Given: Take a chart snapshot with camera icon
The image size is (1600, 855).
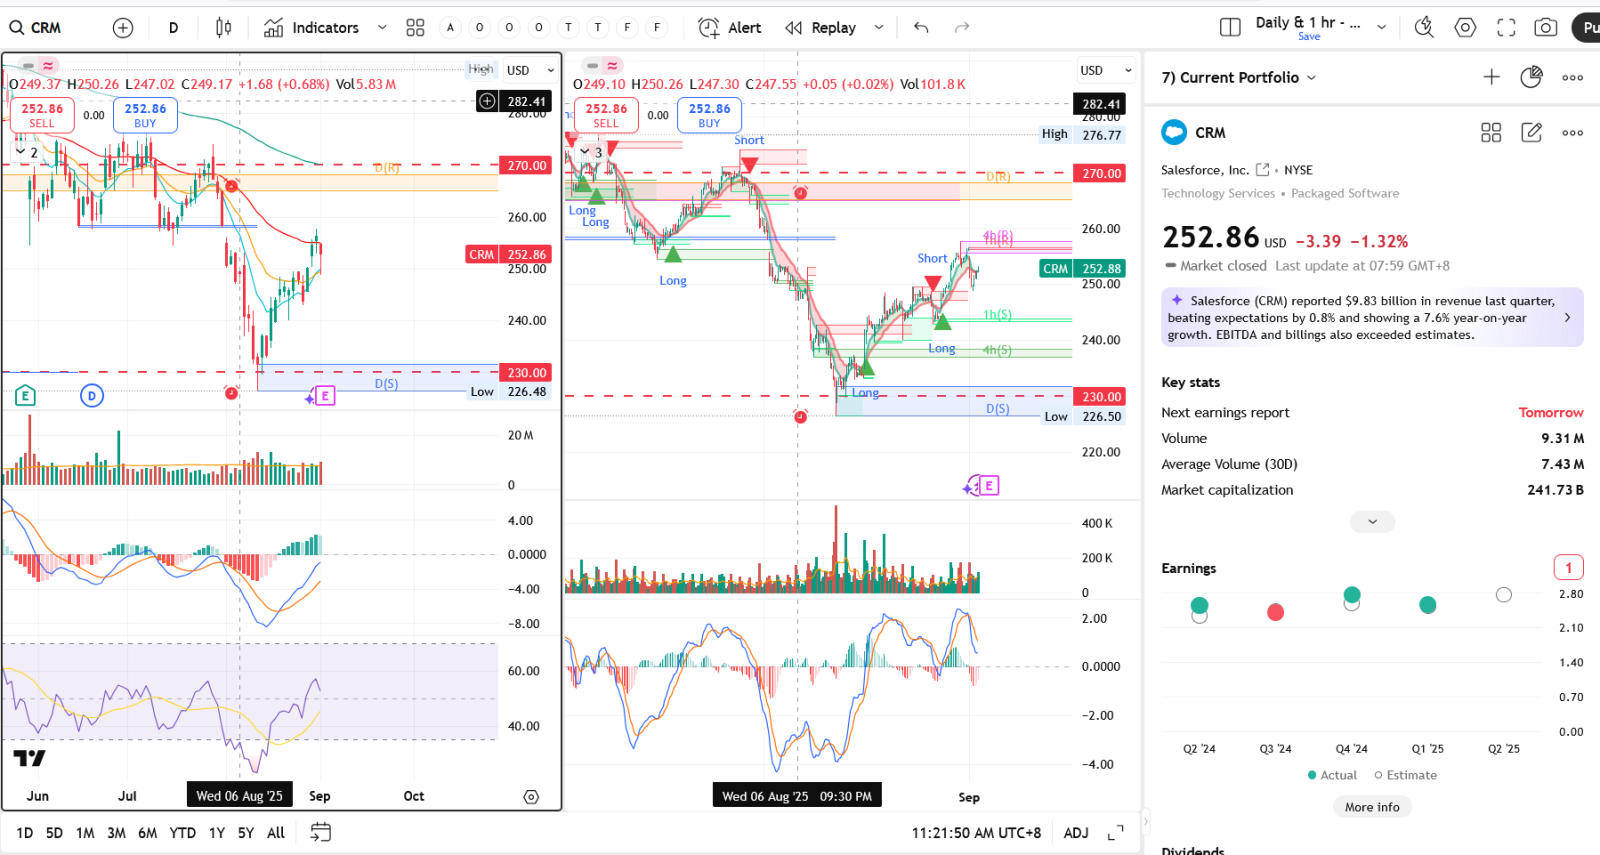Looking at the screenshot, I should tap(1545, 28).
